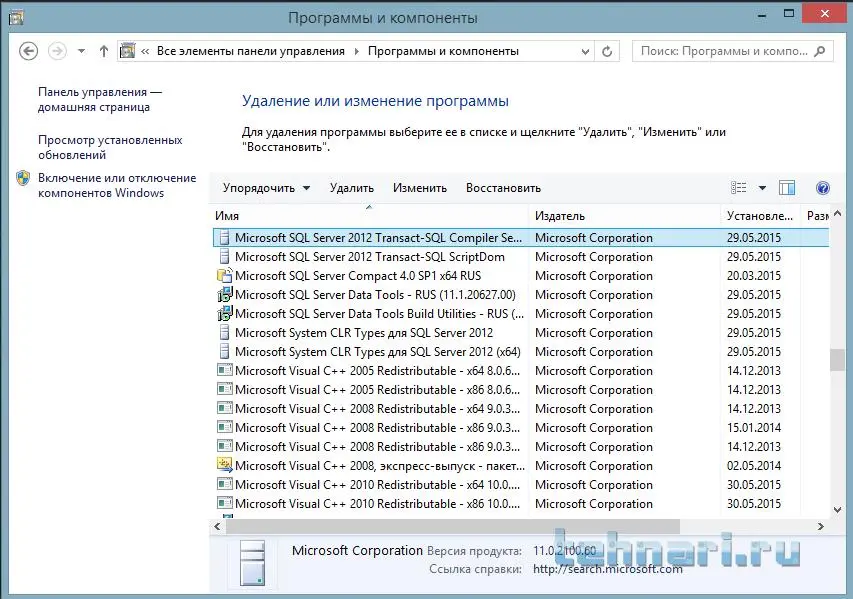The height and width of the screenshot is (599, 853).
Task: Select Visual C++ 2010 x64 10.0 icon
Action: (225, 484)
